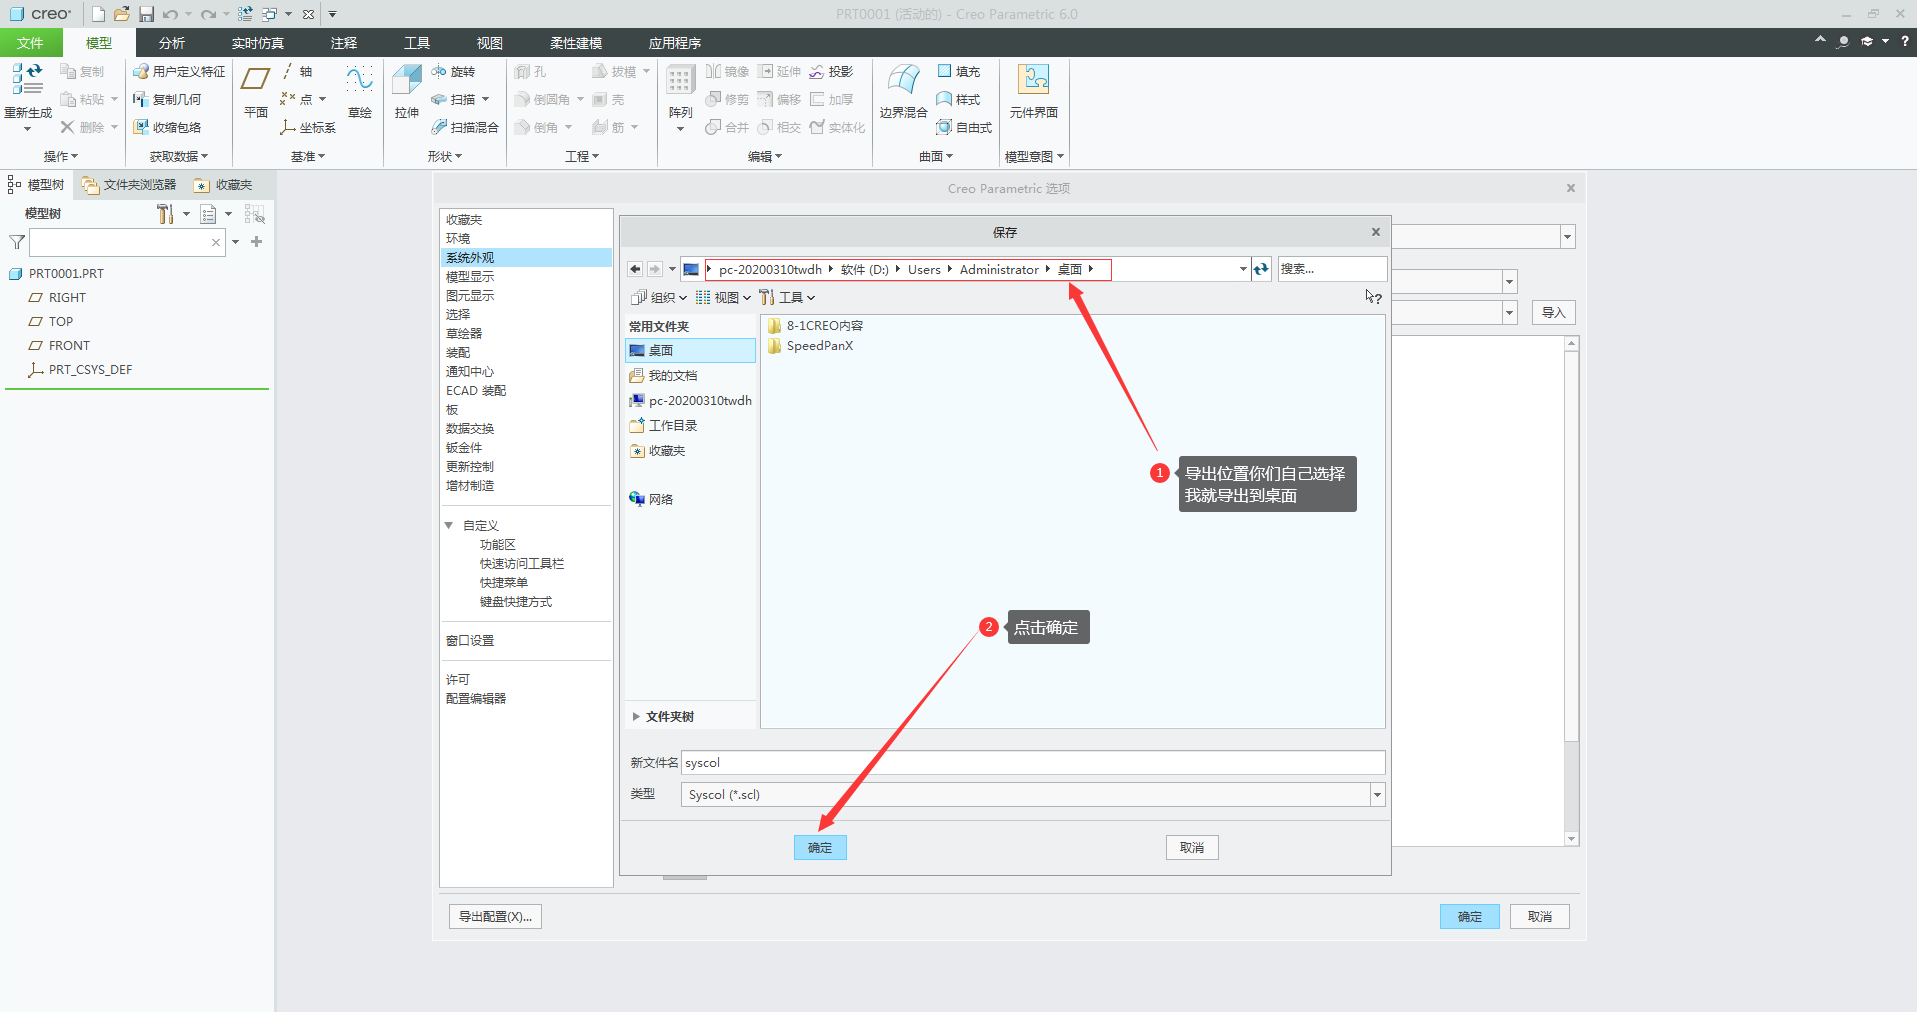Click the Save icon in quick access toolbar

(x=146, y=14)
